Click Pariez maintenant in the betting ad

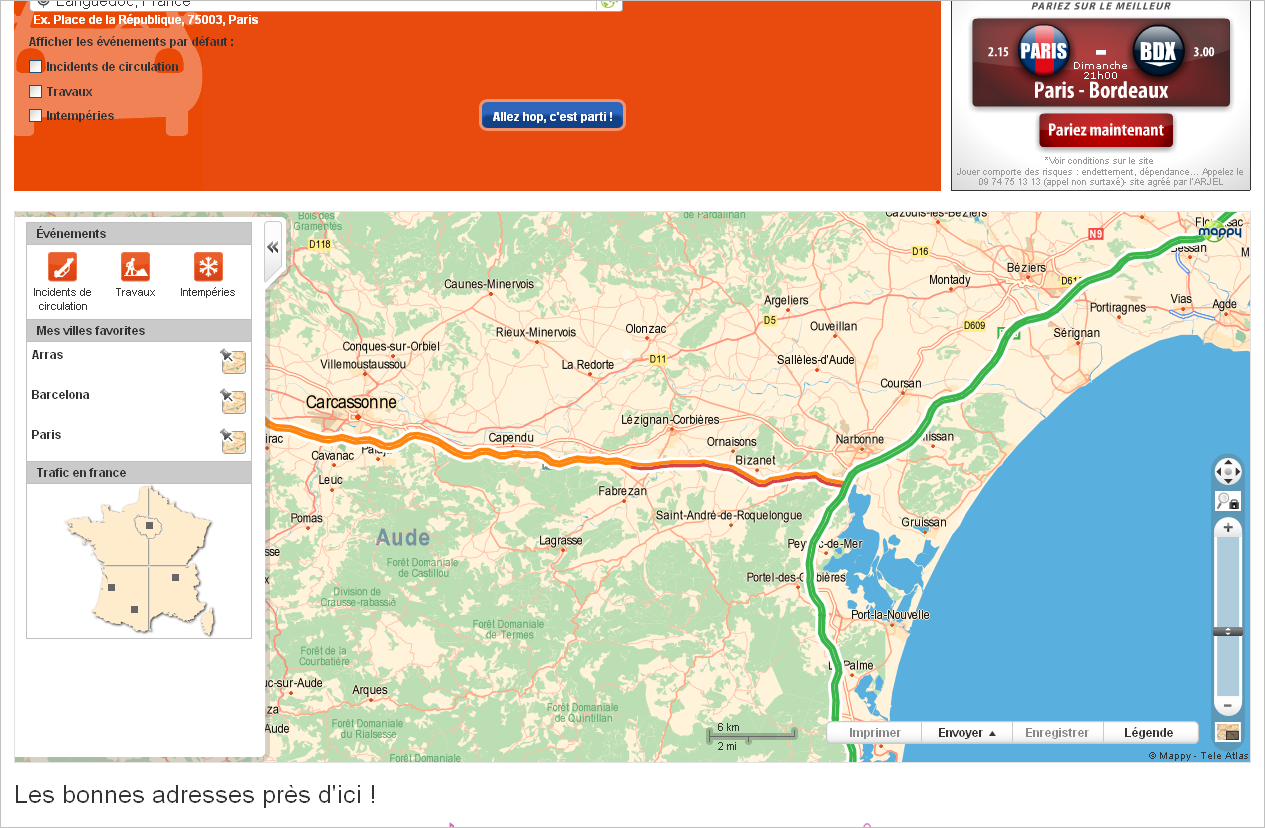click(x=1105, y=130)
